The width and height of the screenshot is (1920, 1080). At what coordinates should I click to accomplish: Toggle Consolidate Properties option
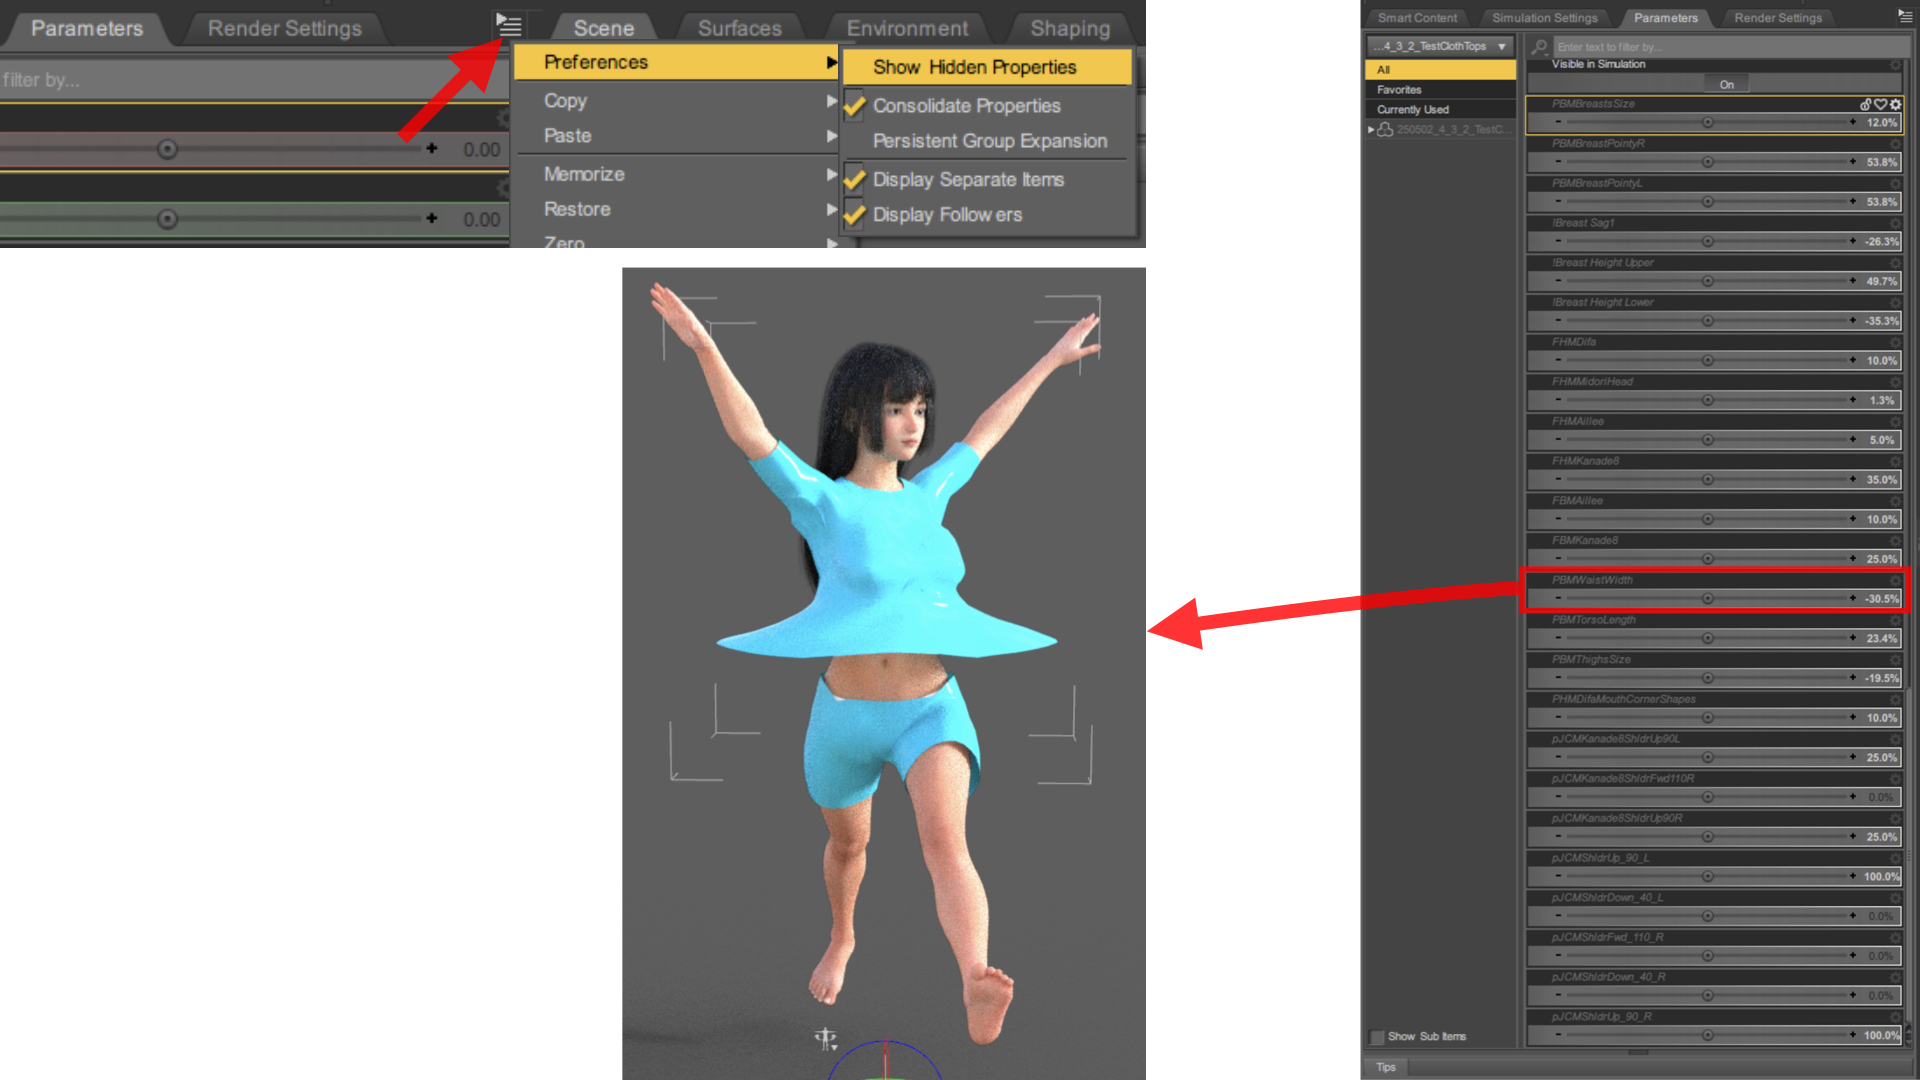[966, 106]
